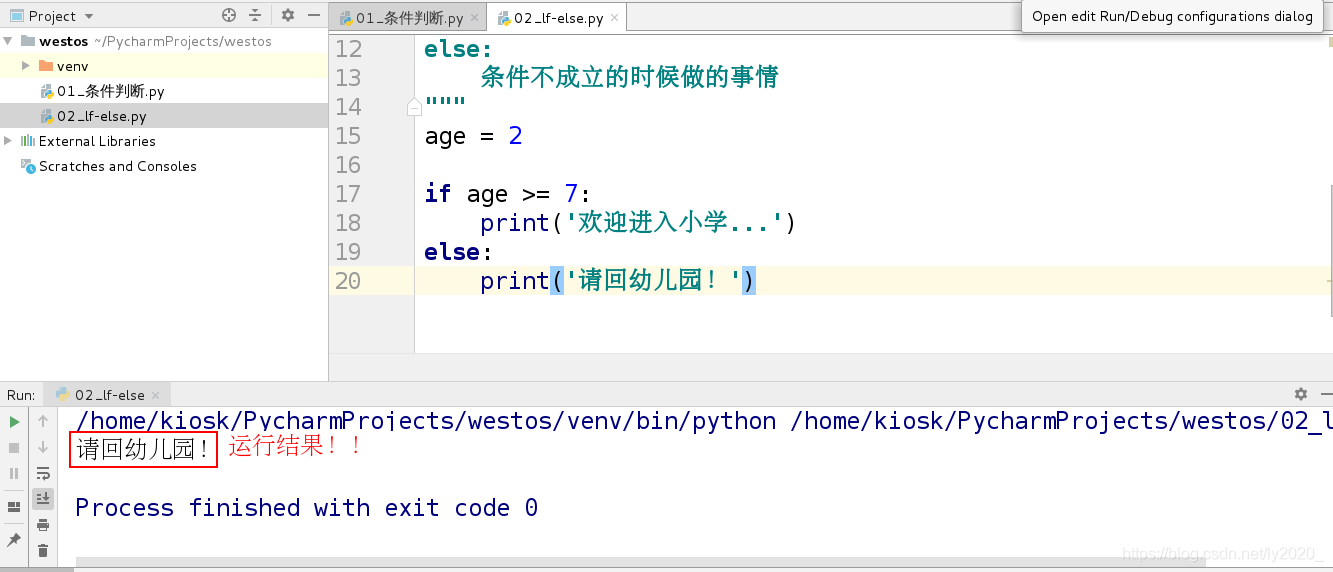Screen dimensions: 1333x572
Task: Collapse the westos project root
Action: (8, 41)
